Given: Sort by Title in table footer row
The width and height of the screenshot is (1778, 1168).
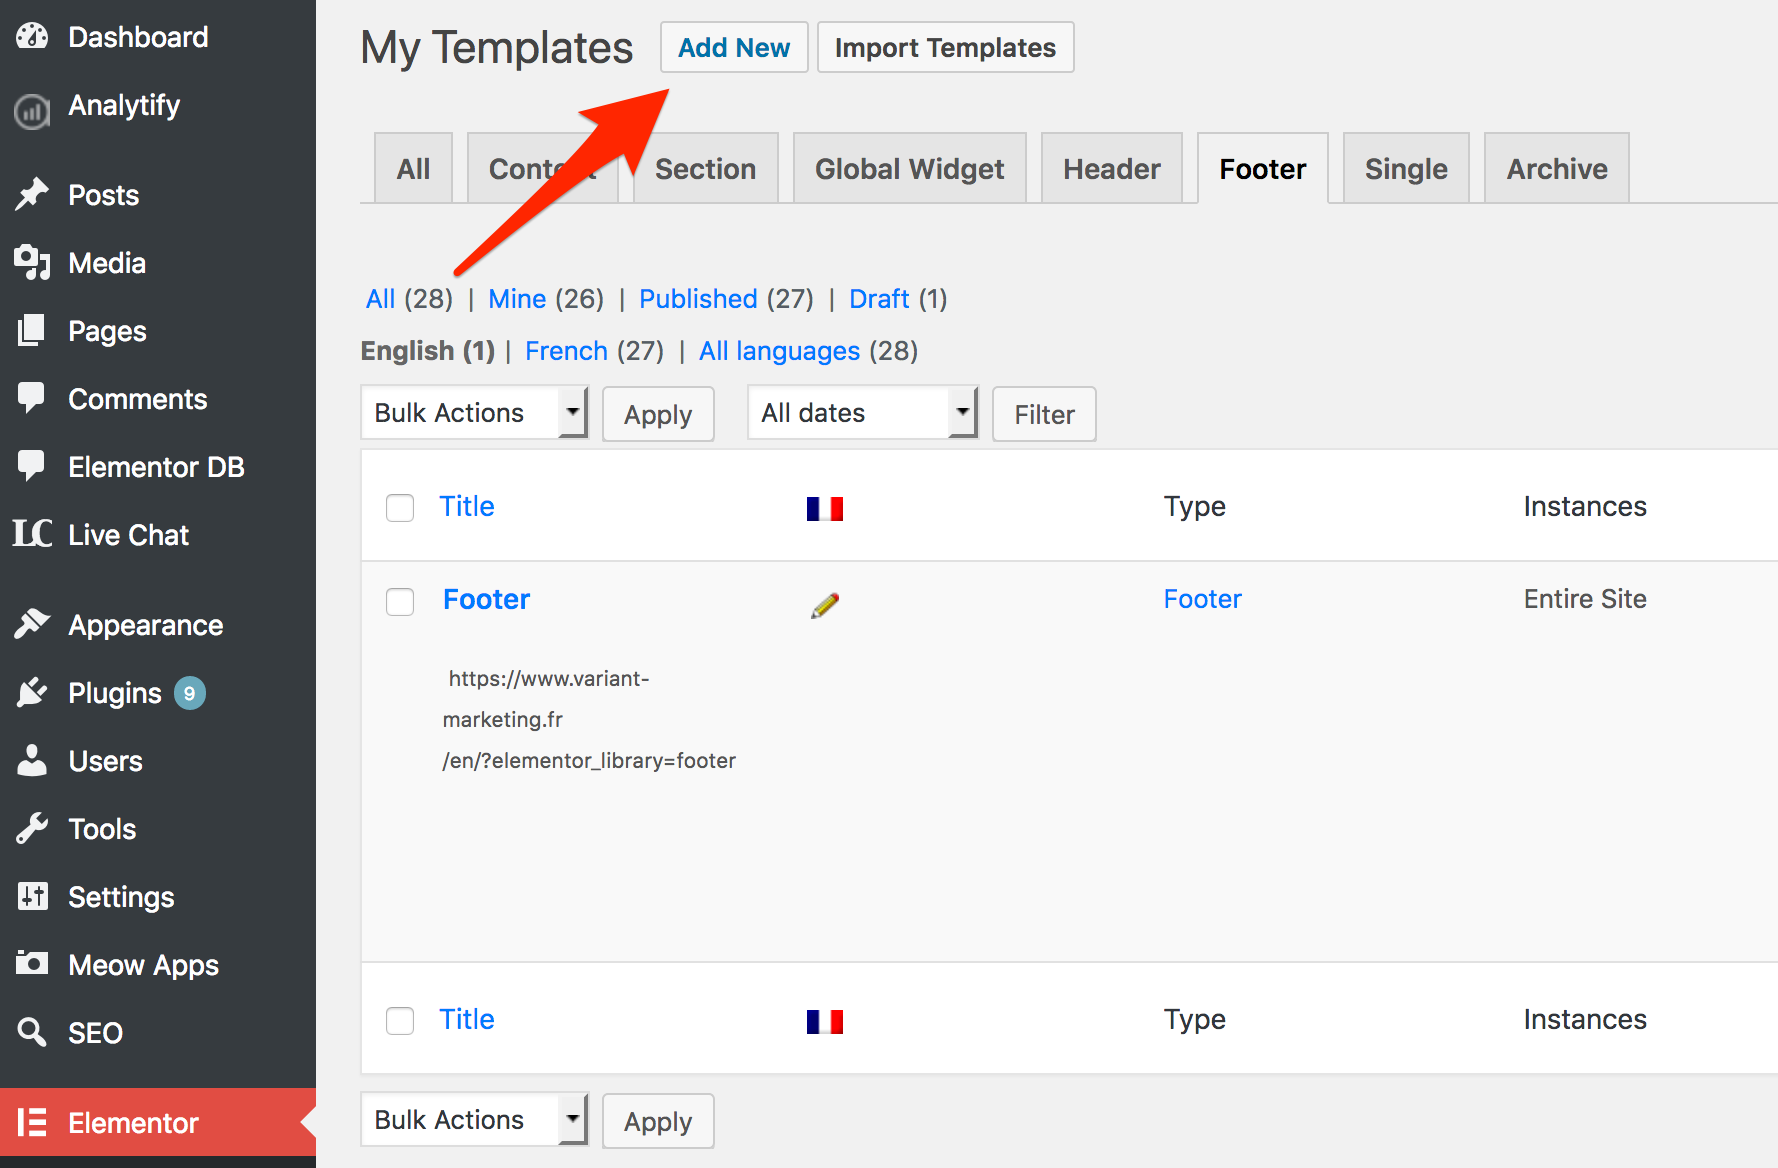Looking at the screenshot, I should [467, 1019].
